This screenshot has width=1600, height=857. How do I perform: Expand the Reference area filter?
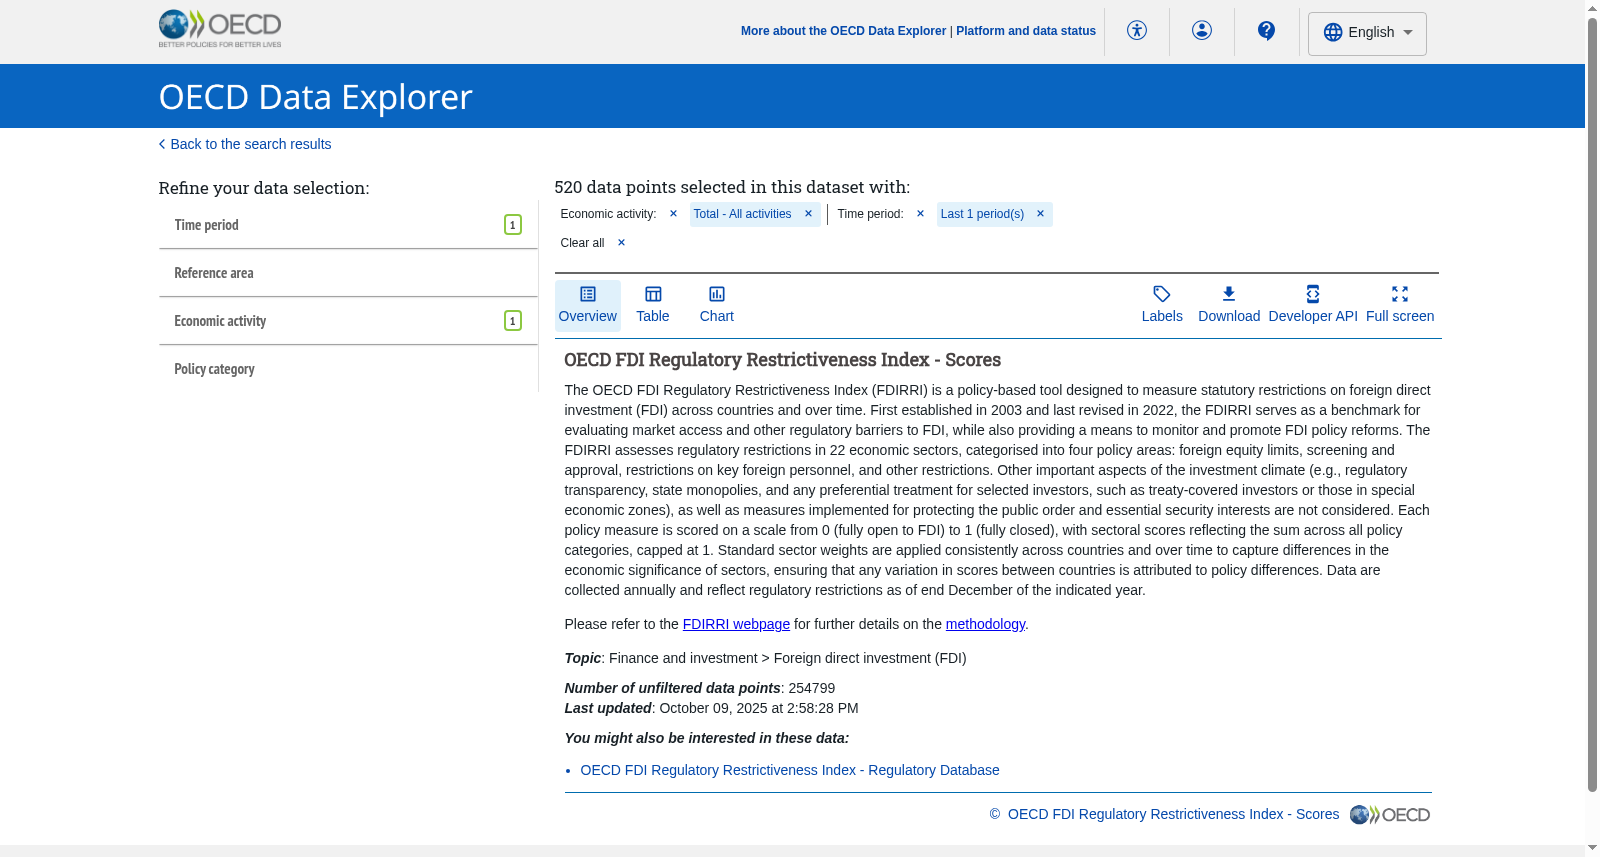tap(348, 273)
